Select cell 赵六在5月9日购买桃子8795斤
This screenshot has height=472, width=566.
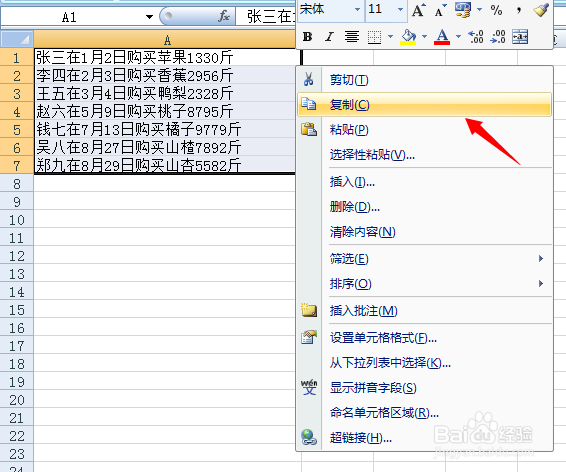165,112
